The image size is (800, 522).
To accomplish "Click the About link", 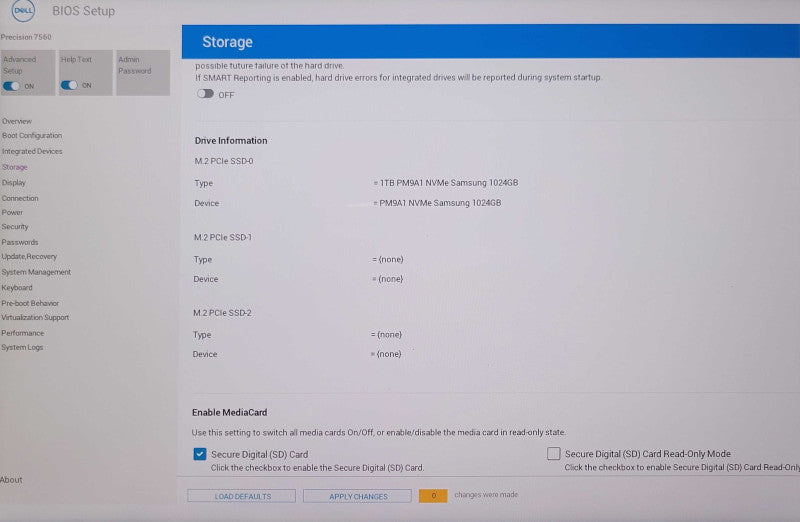I will tap(11, 480).
